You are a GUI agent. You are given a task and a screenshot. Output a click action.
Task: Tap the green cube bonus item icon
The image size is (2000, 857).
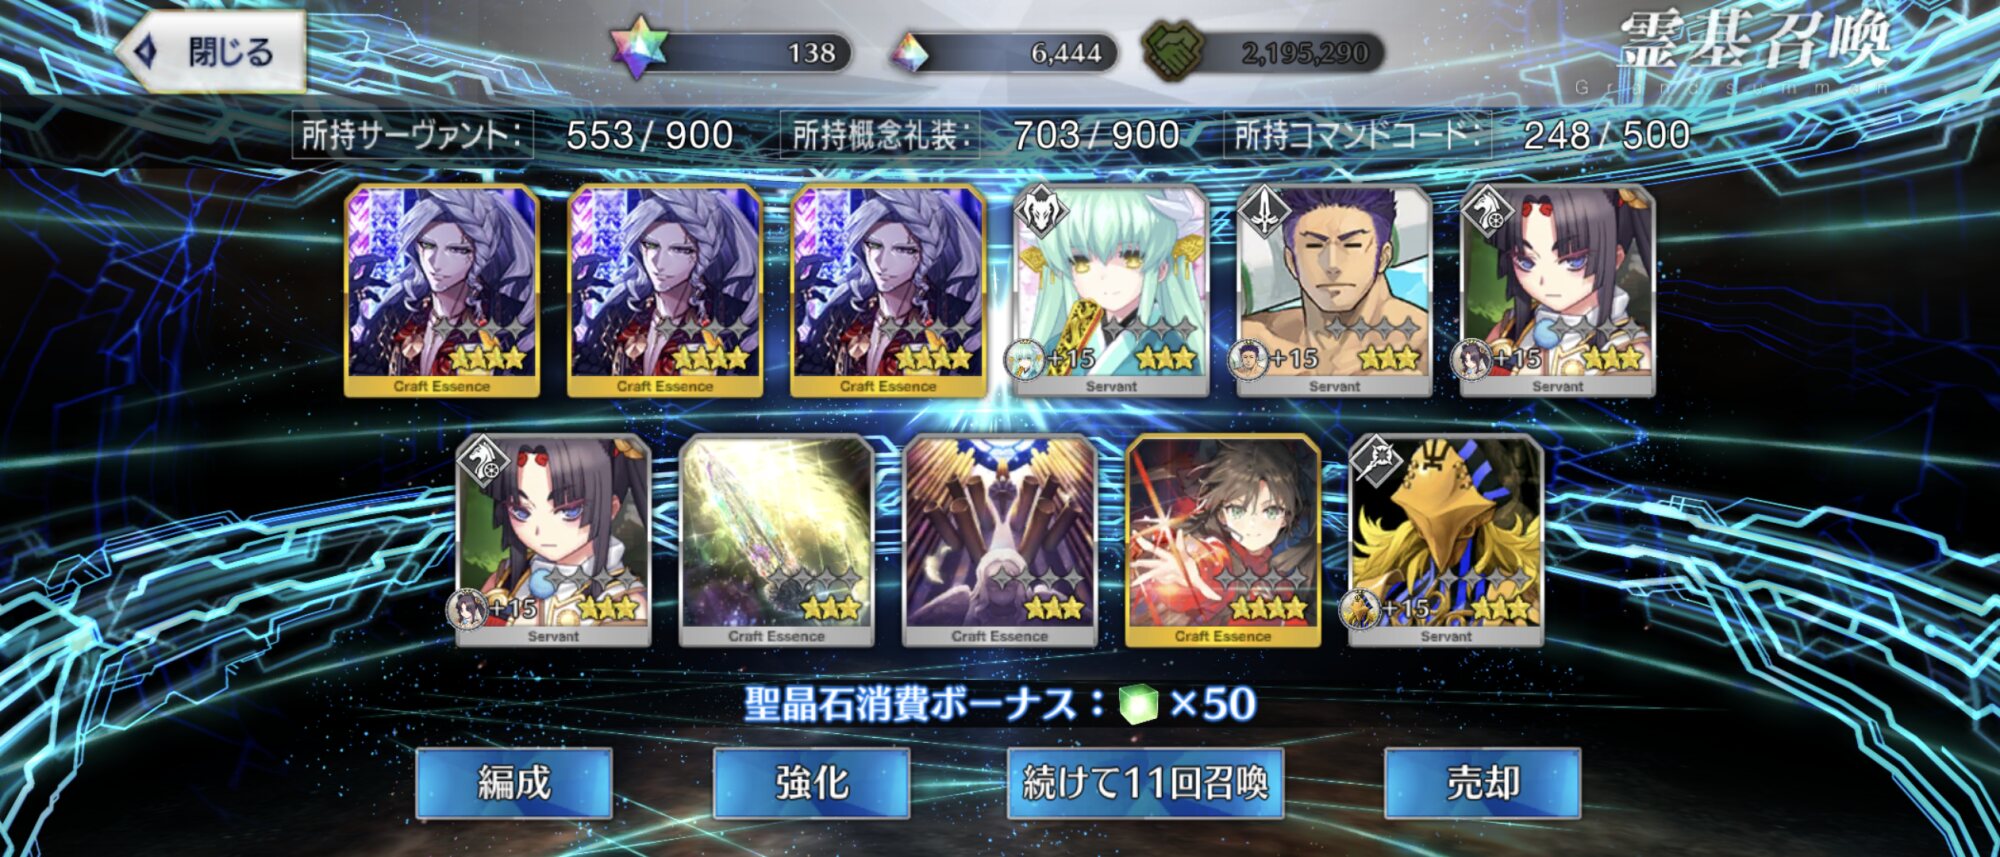click(x=1138, y=704)
